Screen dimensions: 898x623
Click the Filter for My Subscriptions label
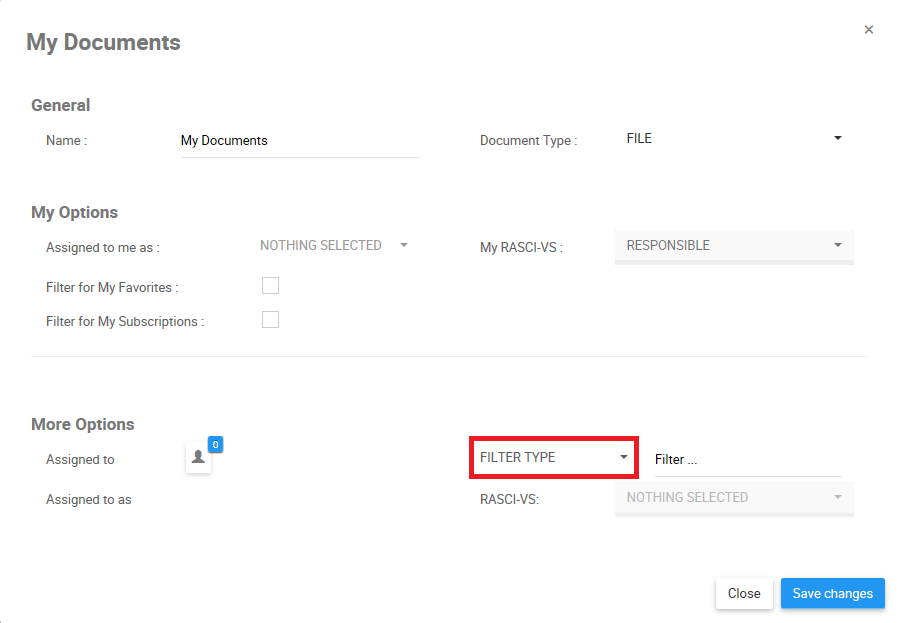[x=125, y=322]
